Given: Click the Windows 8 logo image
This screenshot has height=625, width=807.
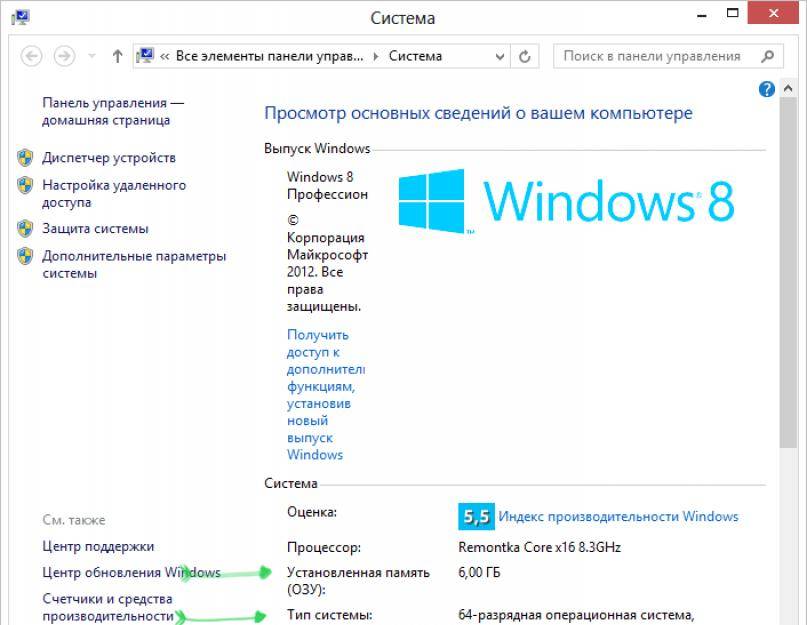Looking at the screenshot, I should [x=566, y=201].
